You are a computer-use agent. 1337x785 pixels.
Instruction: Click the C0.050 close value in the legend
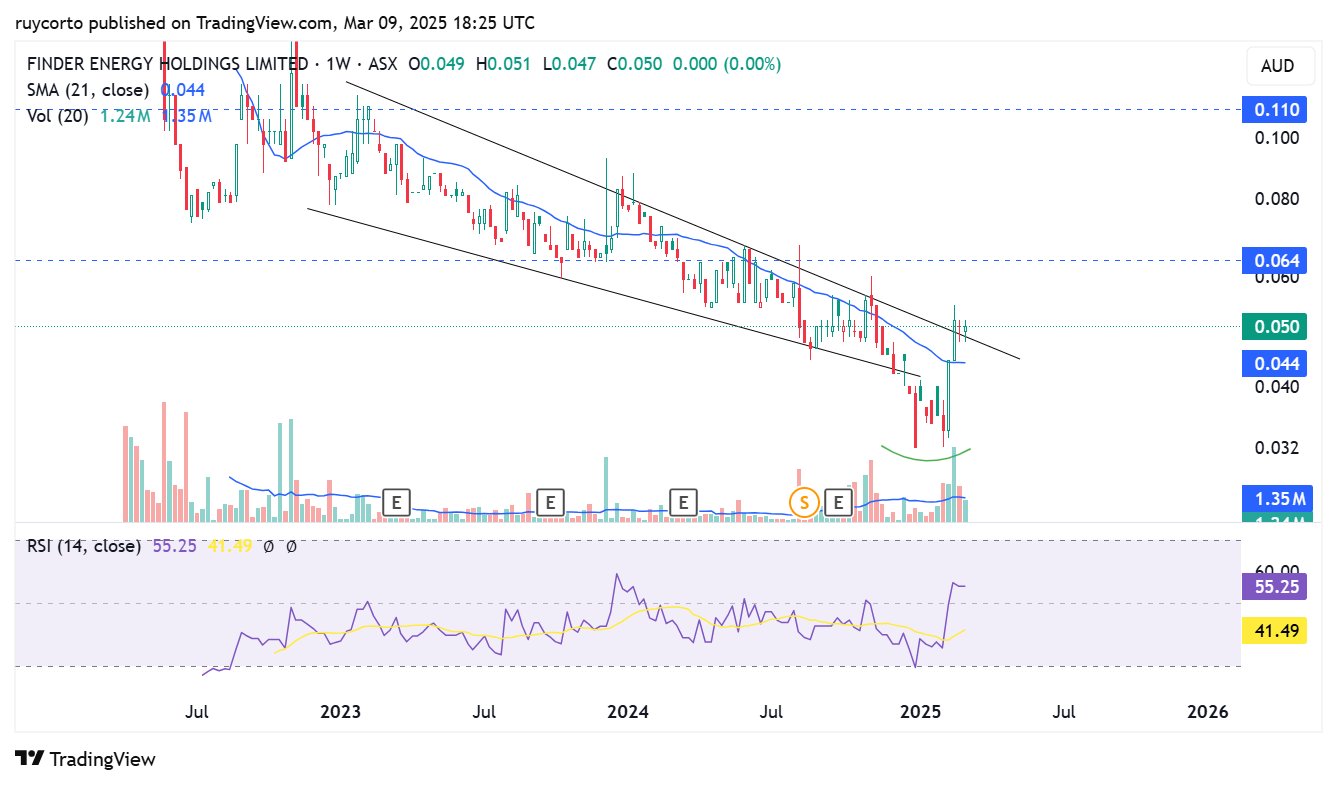[x=634, y=64]
